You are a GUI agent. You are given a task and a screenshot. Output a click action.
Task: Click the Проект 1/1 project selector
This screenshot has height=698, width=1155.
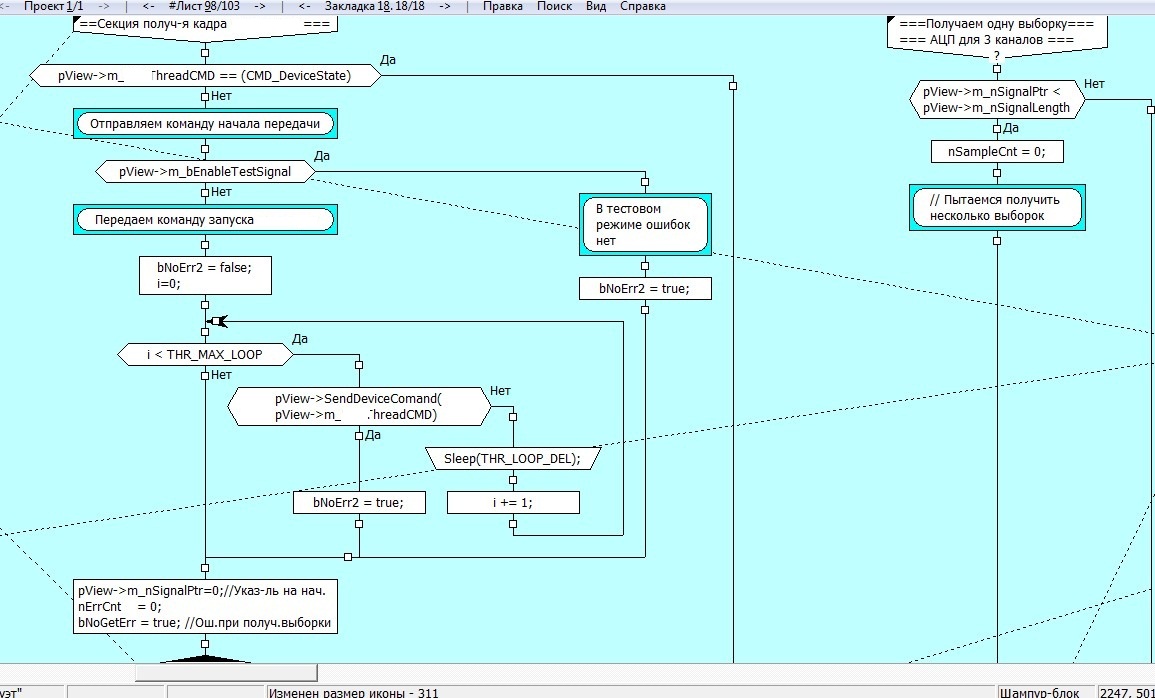click(x=54, y=6)
